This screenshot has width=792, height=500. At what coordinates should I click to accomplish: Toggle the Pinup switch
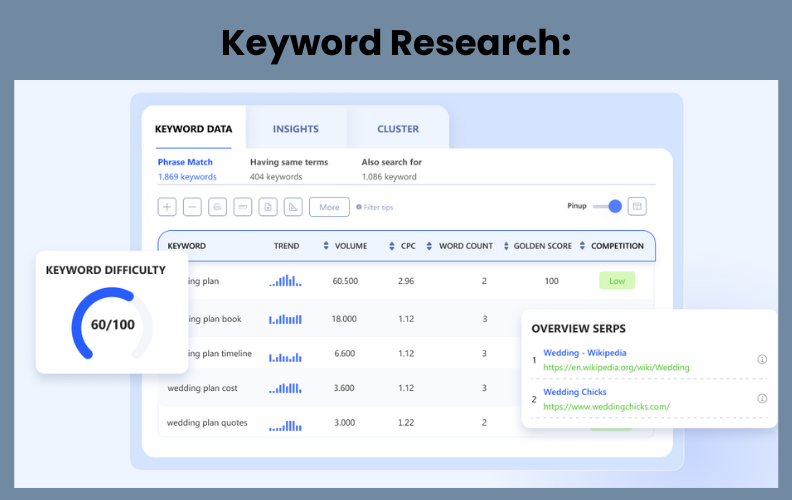[607, 206]
